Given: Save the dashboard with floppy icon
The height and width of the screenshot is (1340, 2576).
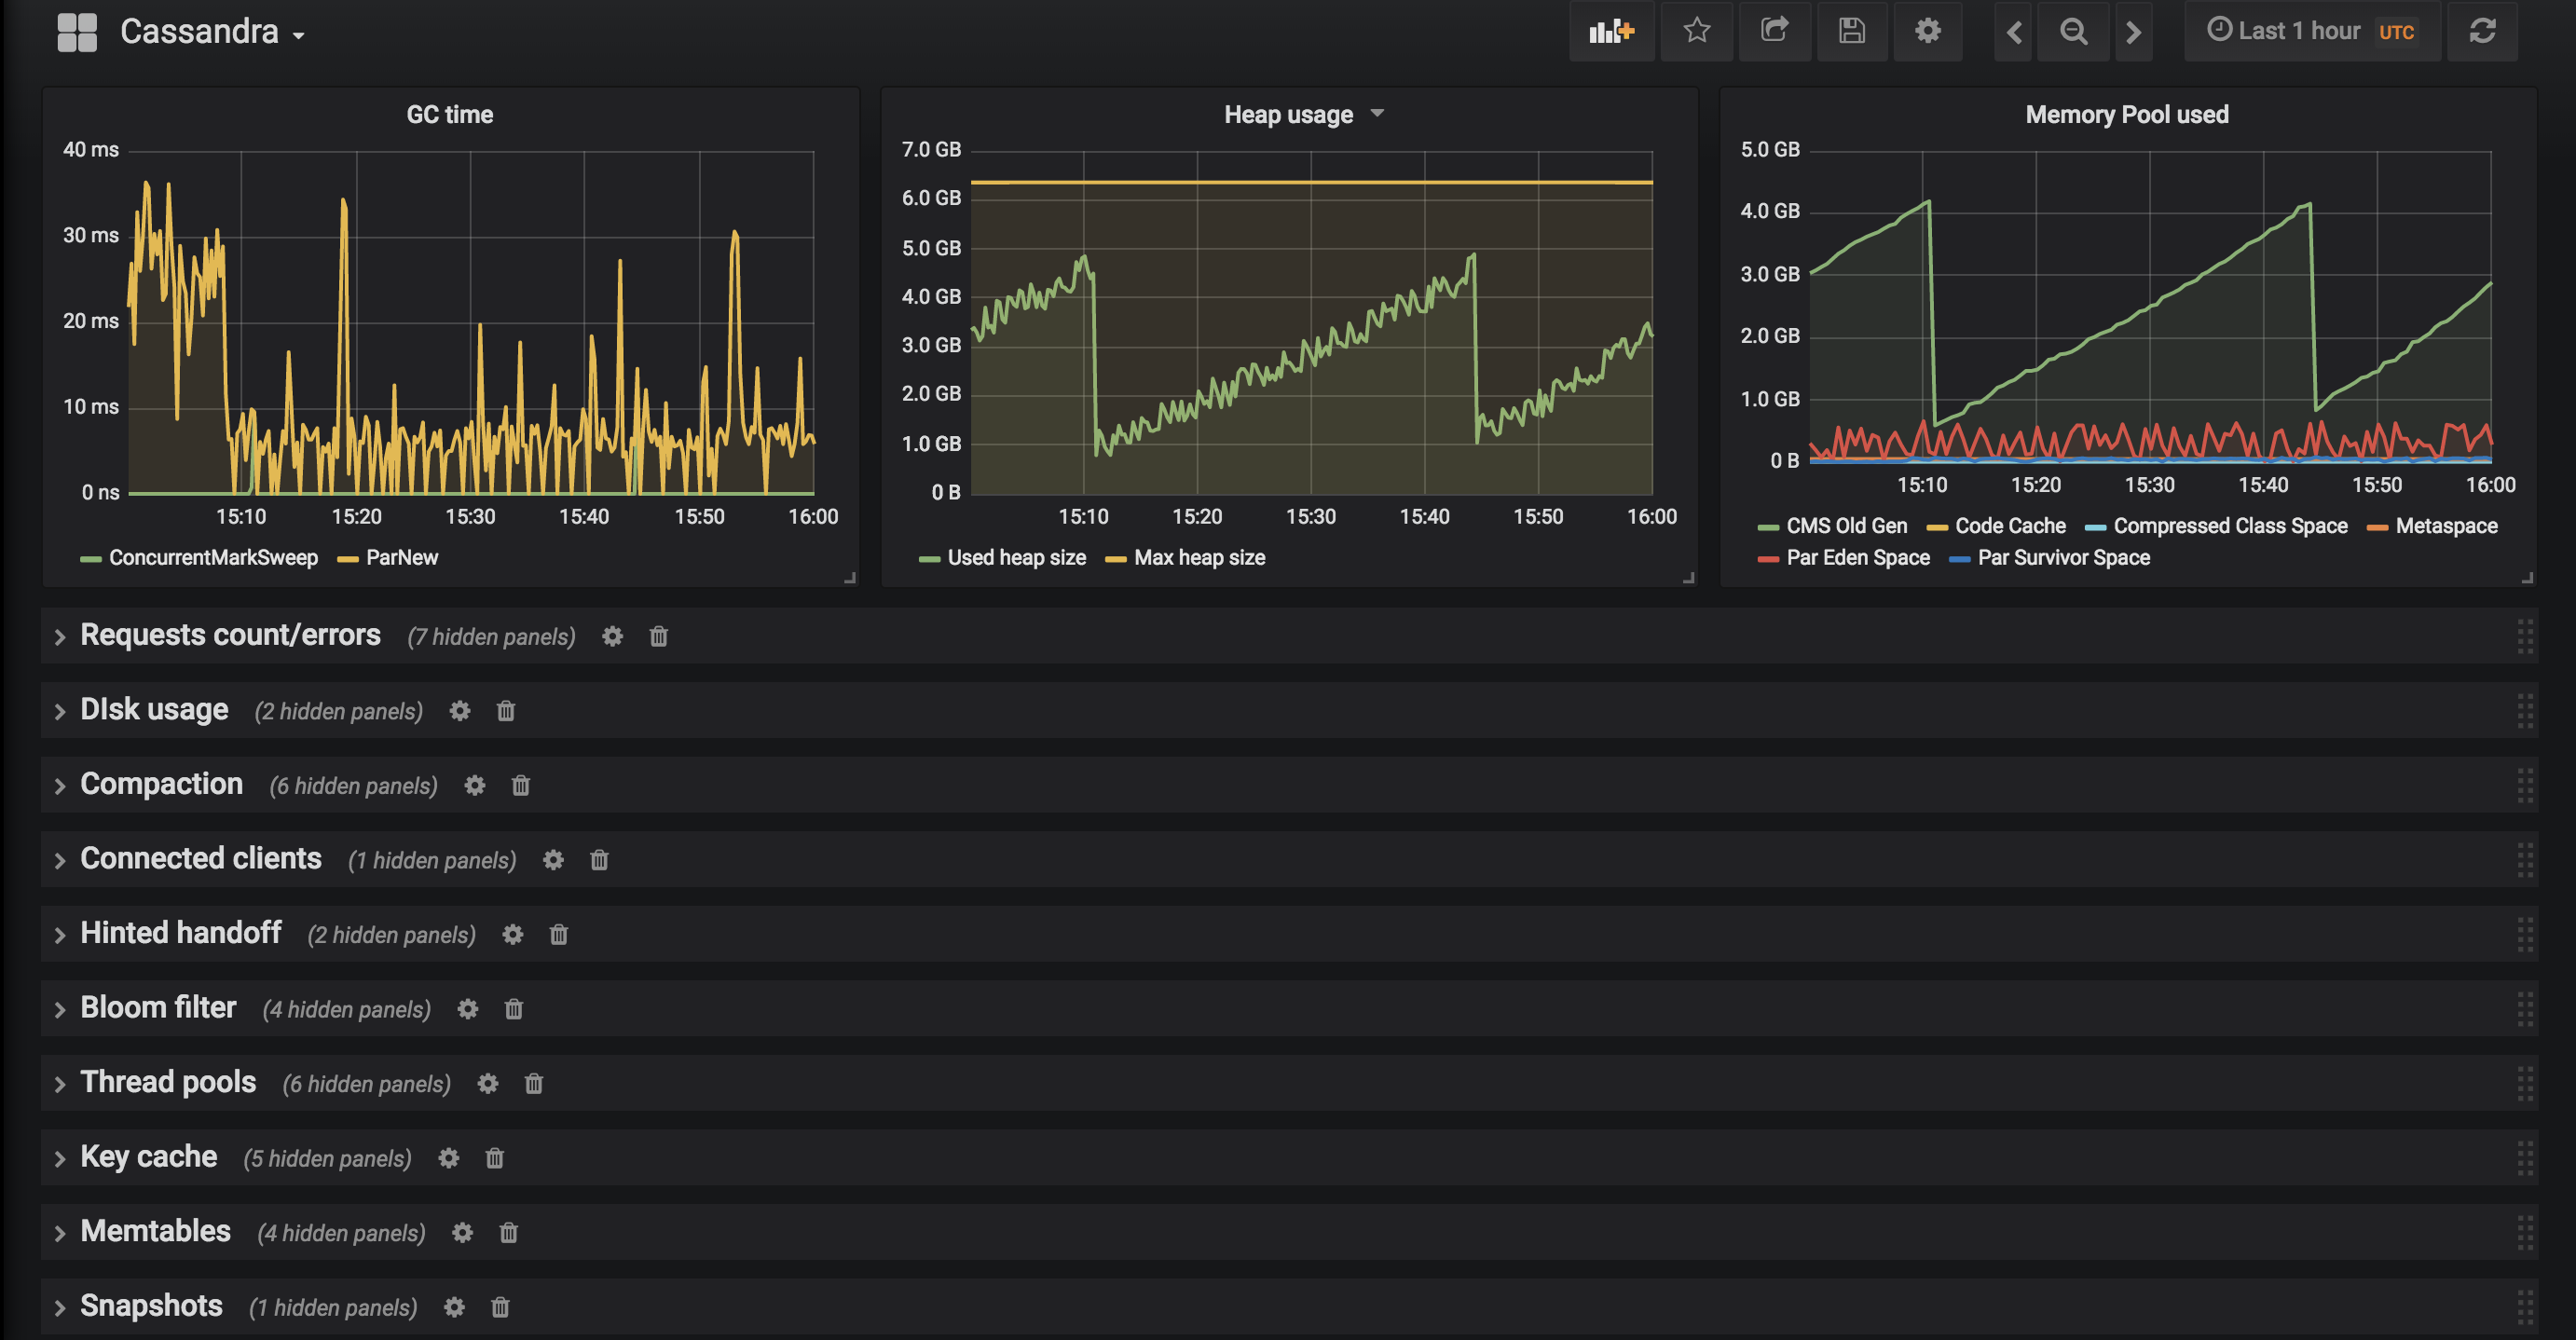Looking at the screenshot, I should 1851,31.
